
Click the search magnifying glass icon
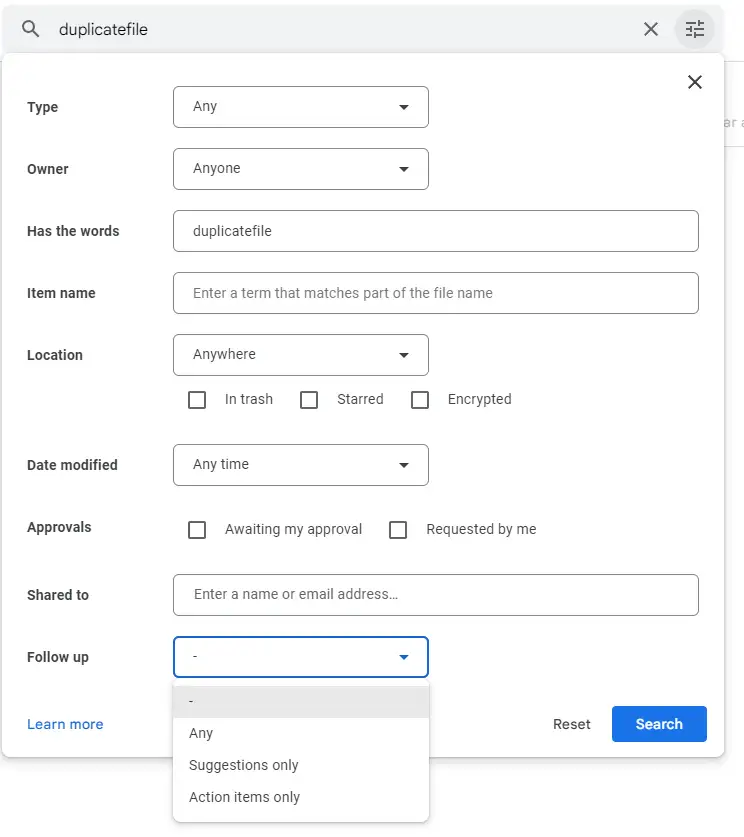[x=30, y=29]
